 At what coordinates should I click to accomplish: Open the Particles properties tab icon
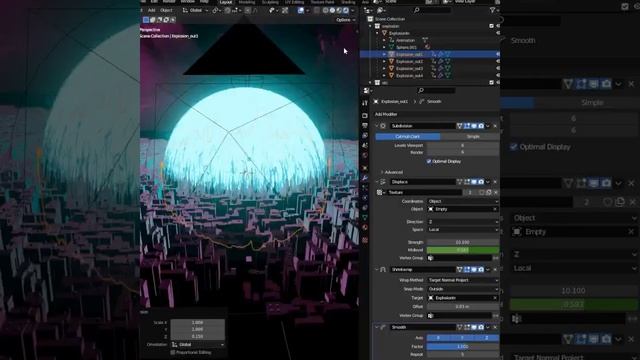coord(365,188)
